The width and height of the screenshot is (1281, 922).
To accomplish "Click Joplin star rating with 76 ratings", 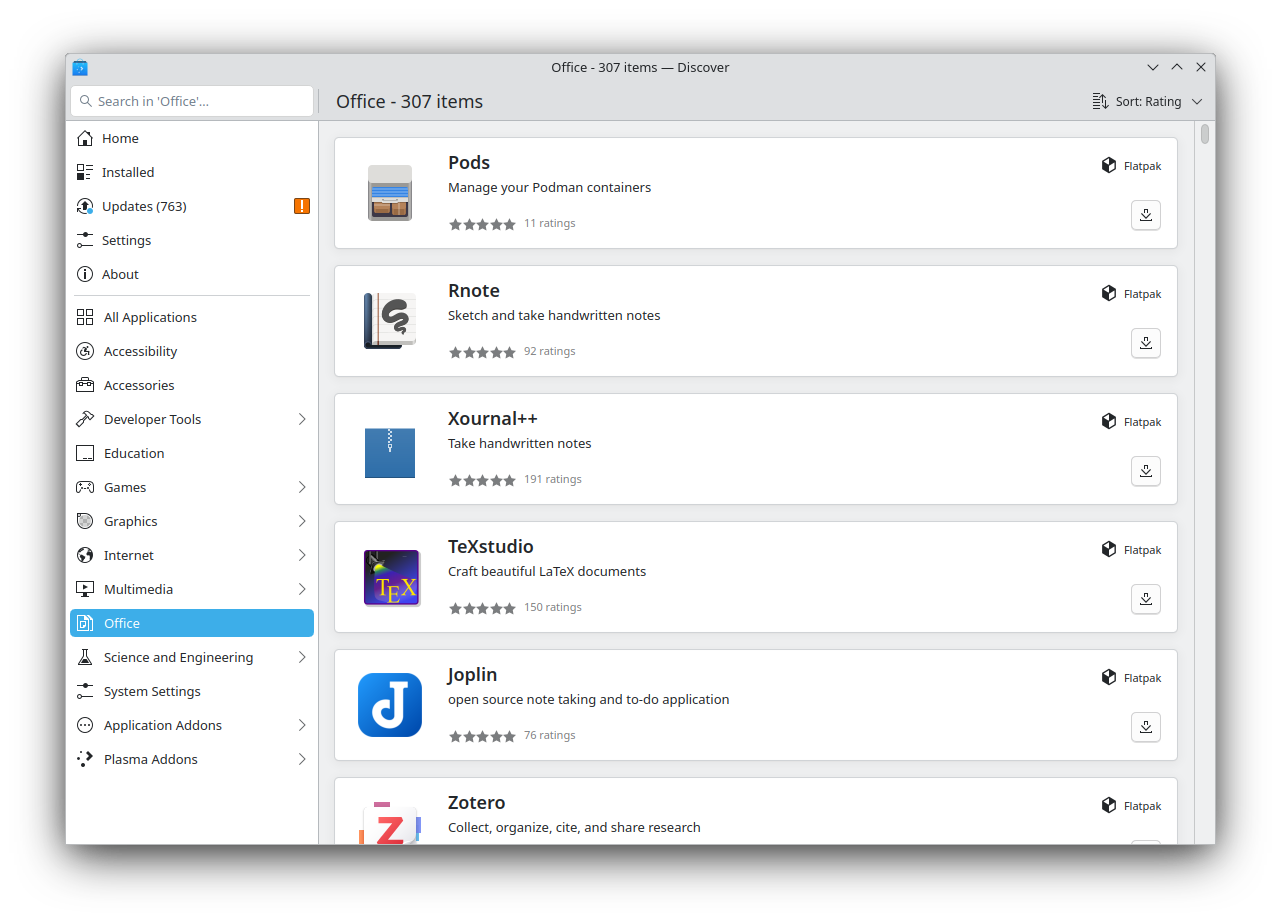I will (x=482, y=736).
